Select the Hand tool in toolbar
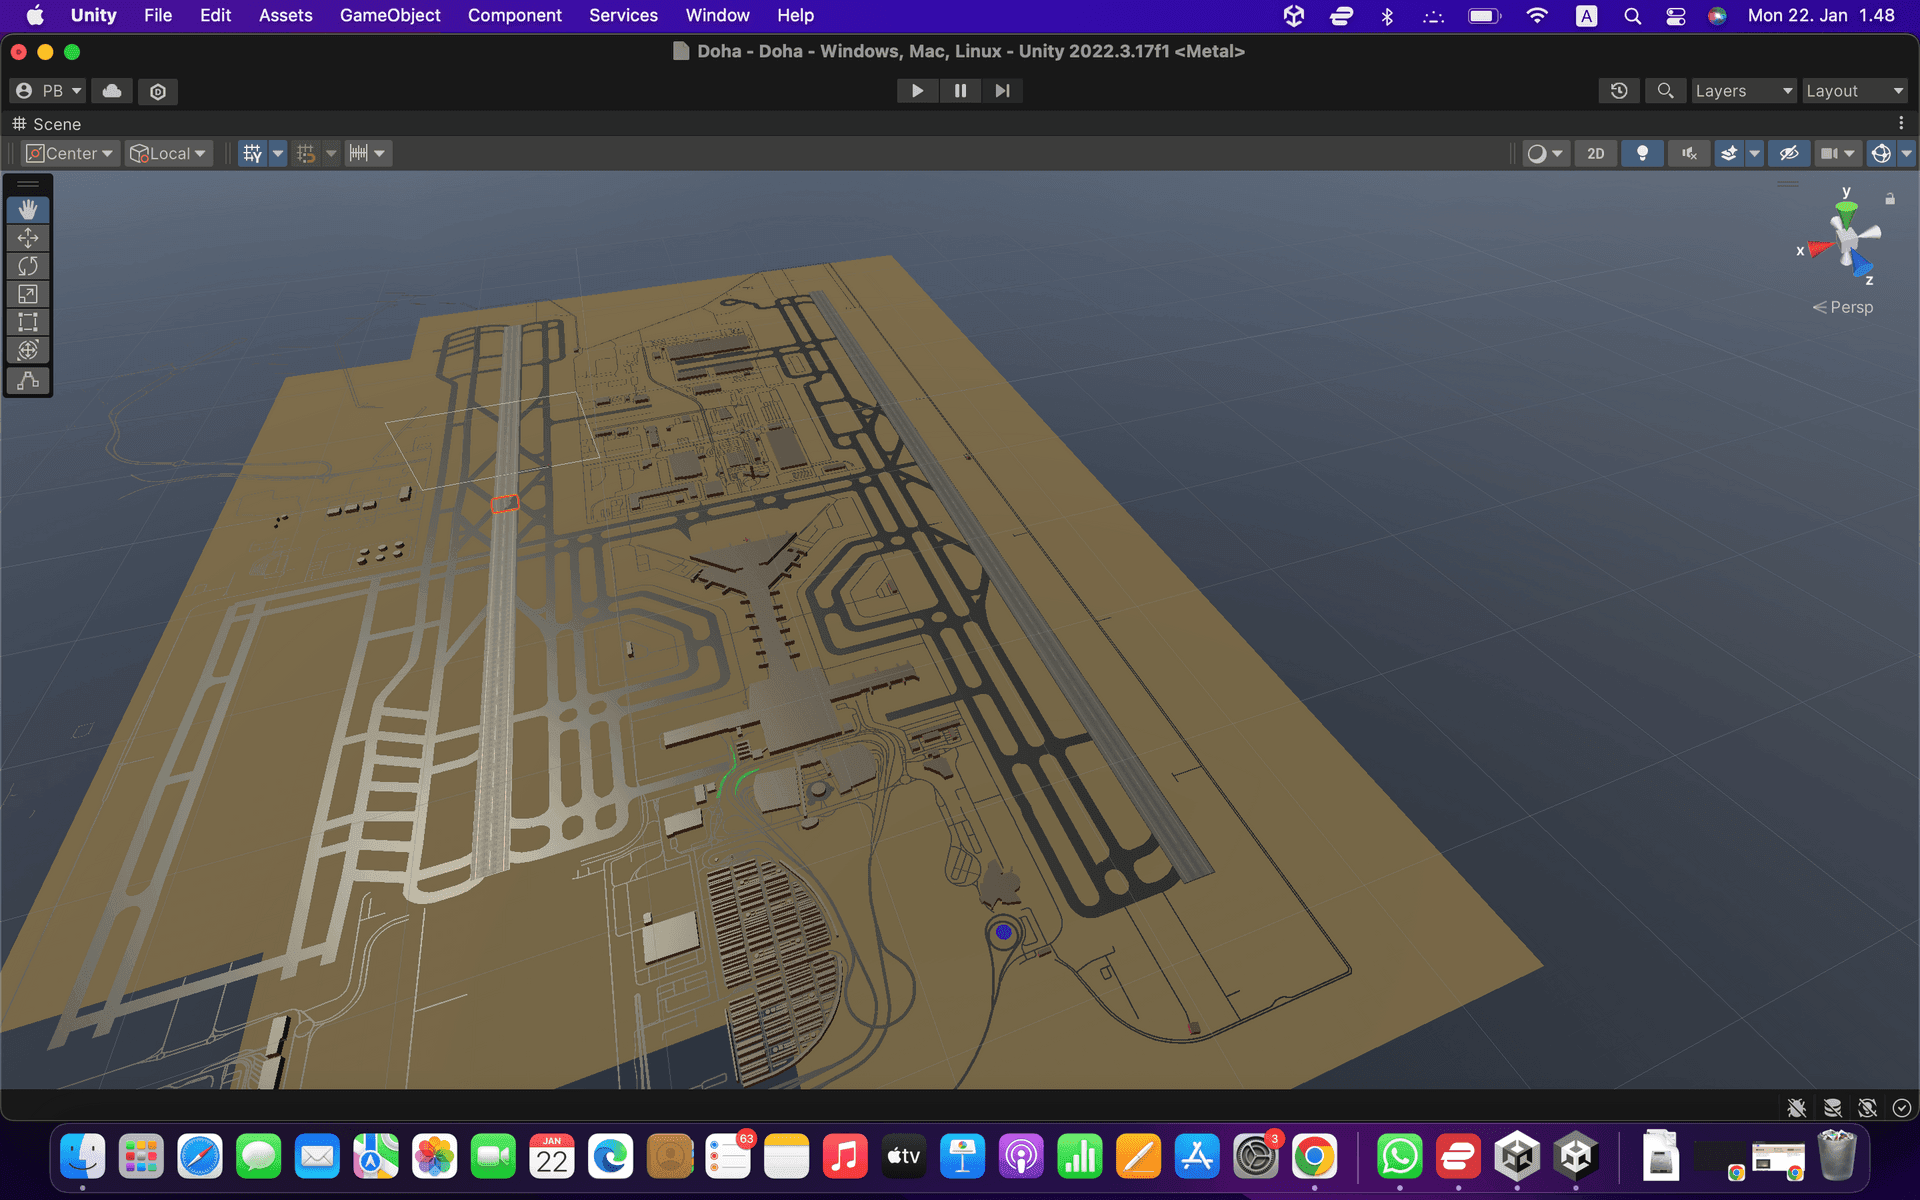 (x=28, y=207)
